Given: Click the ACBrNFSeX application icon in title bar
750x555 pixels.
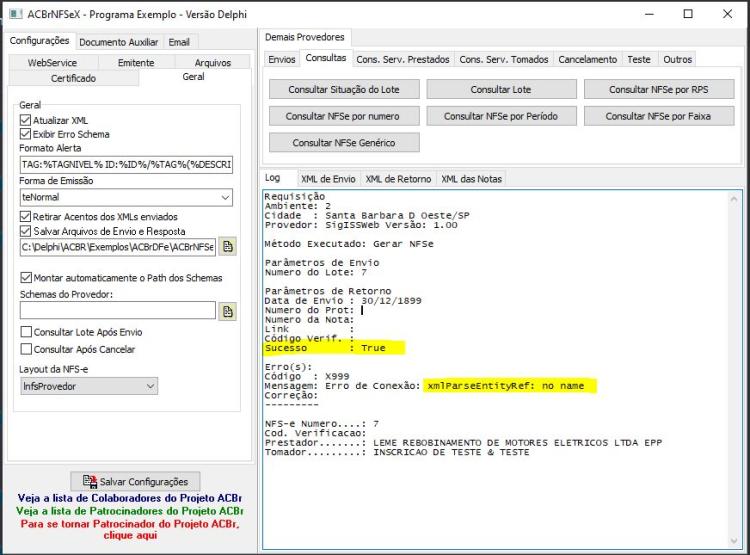Looking at the screenshot, I should tap(15, 13).
